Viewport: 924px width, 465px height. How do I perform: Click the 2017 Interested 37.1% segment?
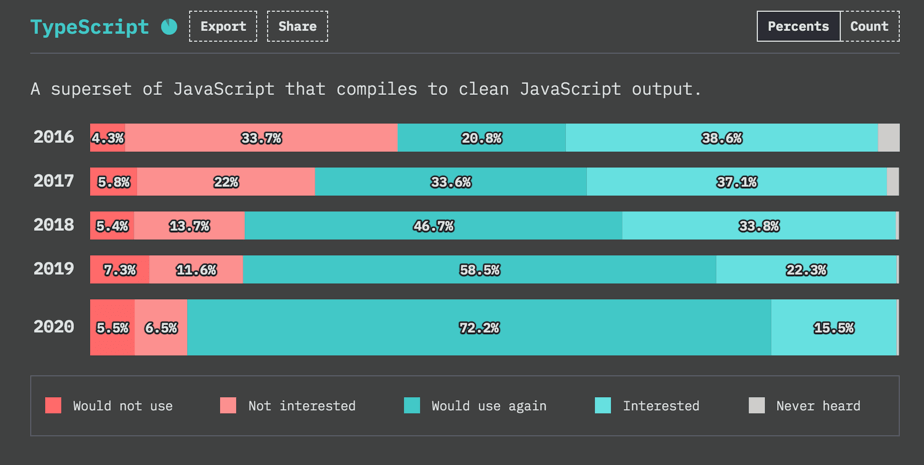736,182
